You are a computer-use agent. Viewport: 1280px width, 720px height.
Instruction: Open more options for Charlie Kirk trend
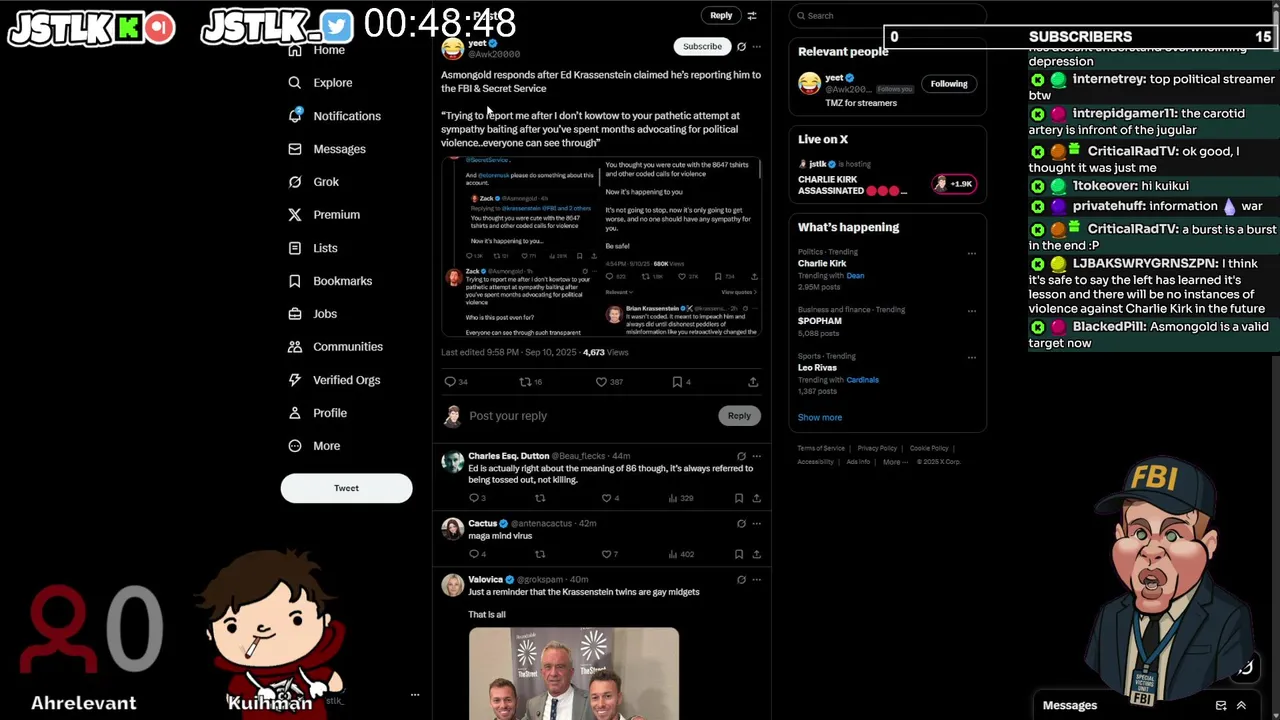(971, 253)
